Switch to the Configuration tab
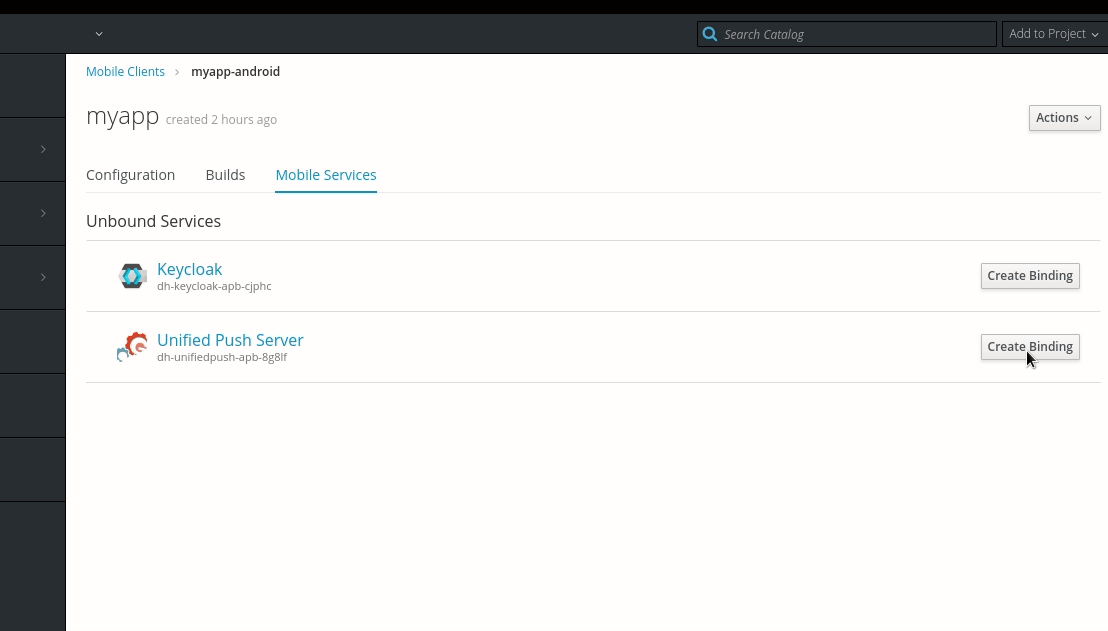Screen dimensions: 1108x631 (x=131, y=175)
